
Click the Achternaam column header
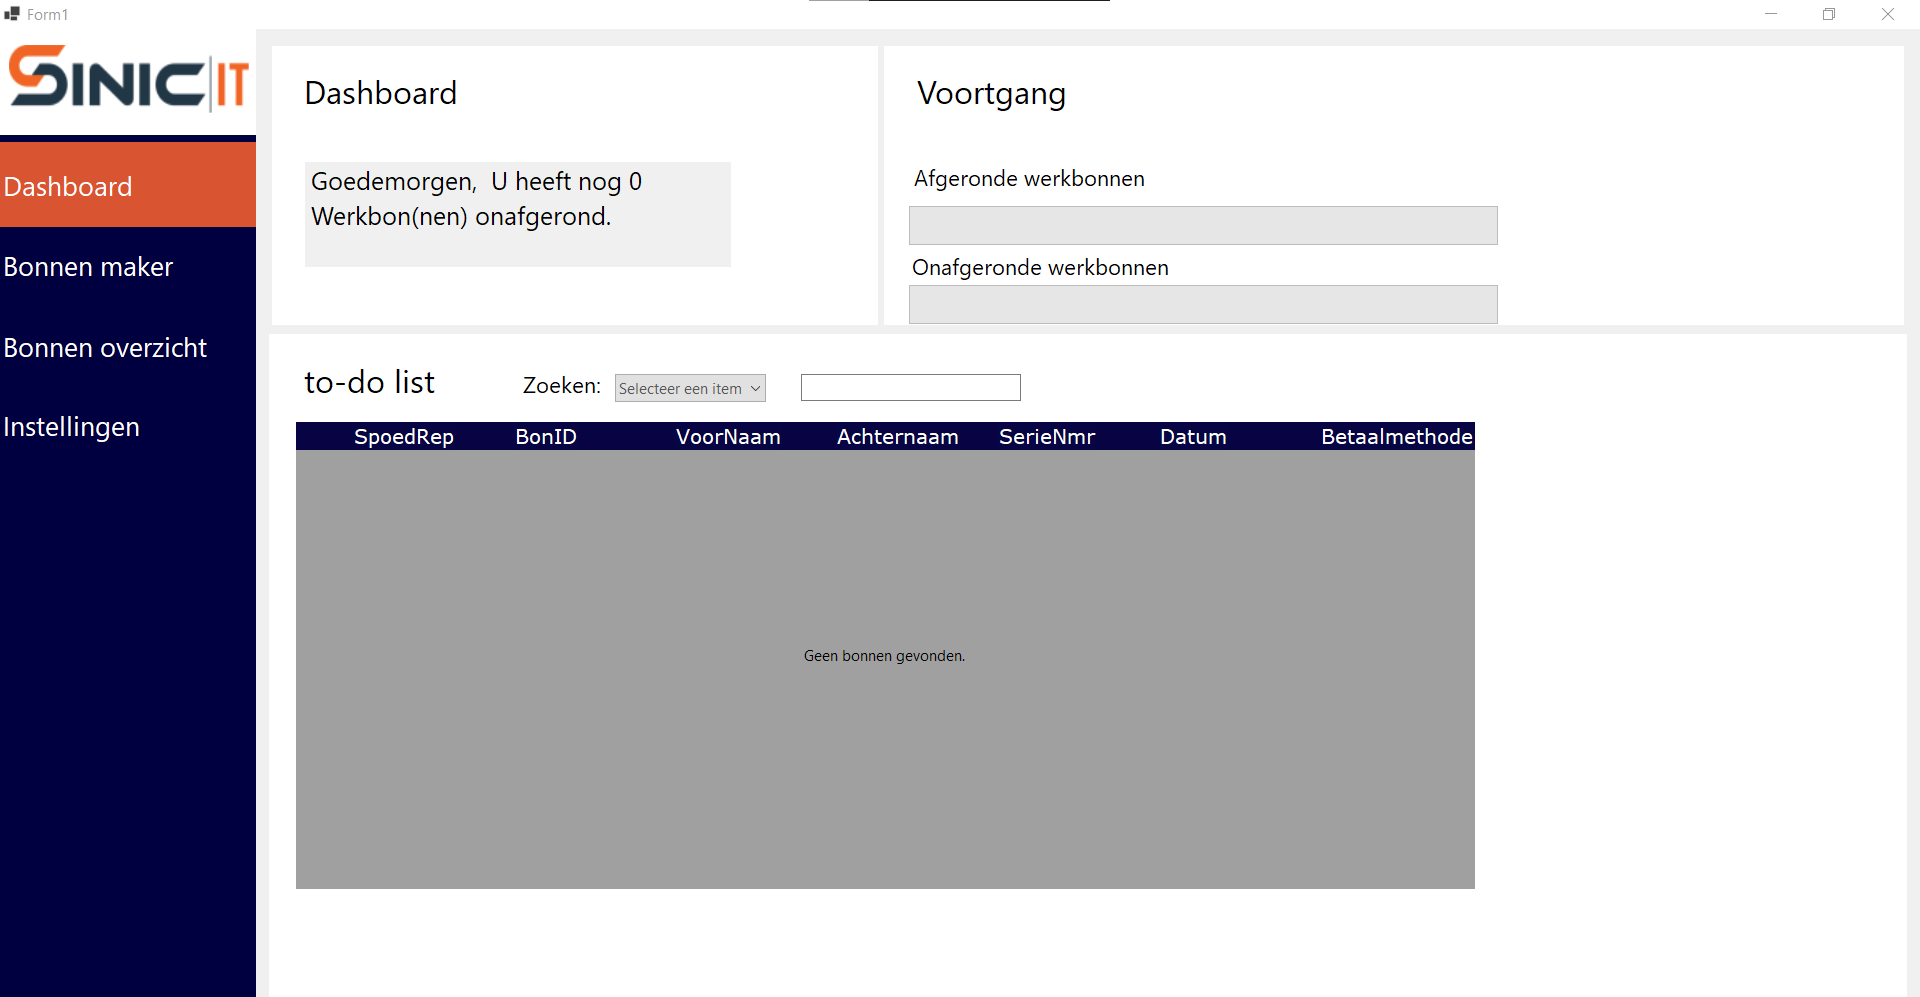point(897,437)
